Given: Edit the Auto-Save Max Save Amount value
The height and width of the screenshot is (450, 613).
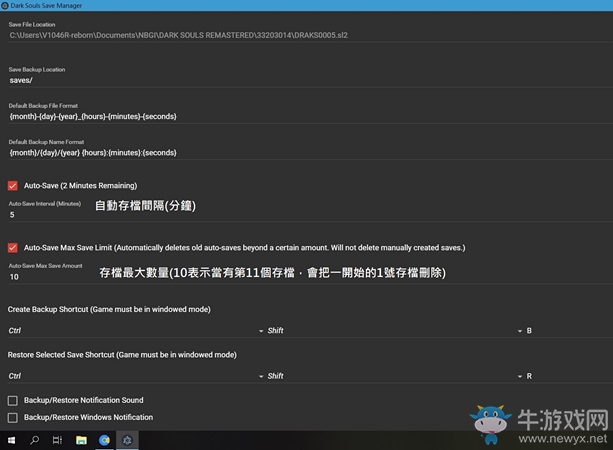Looking at the screenshot, I should 310,277.
